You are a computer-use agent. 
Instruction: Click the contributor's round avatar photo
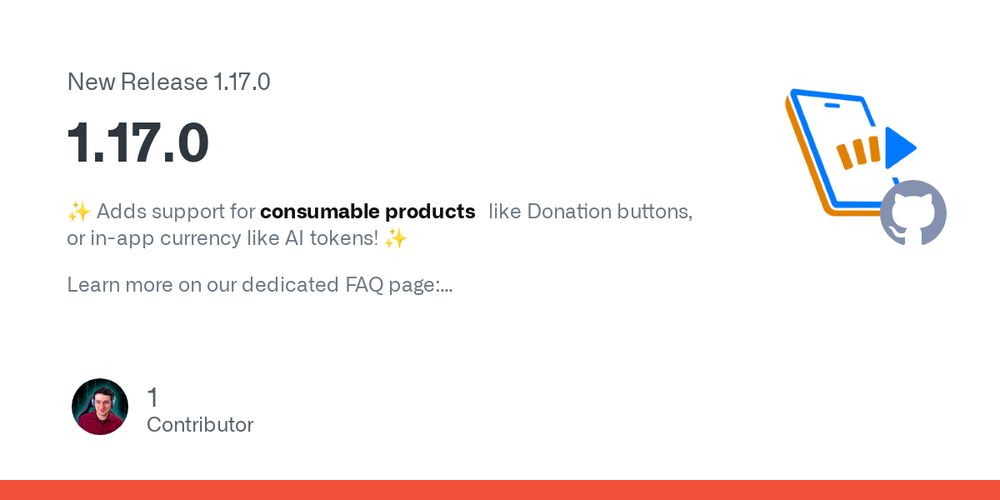click(99, 406)
